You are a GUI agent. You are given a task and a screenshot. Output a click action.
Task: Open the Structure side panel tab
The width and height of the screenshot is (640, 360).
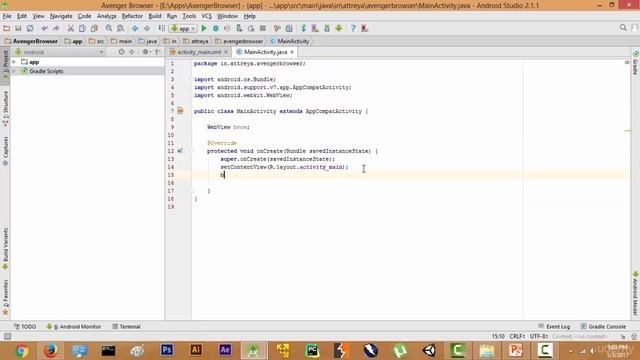[x=5, y=109]
